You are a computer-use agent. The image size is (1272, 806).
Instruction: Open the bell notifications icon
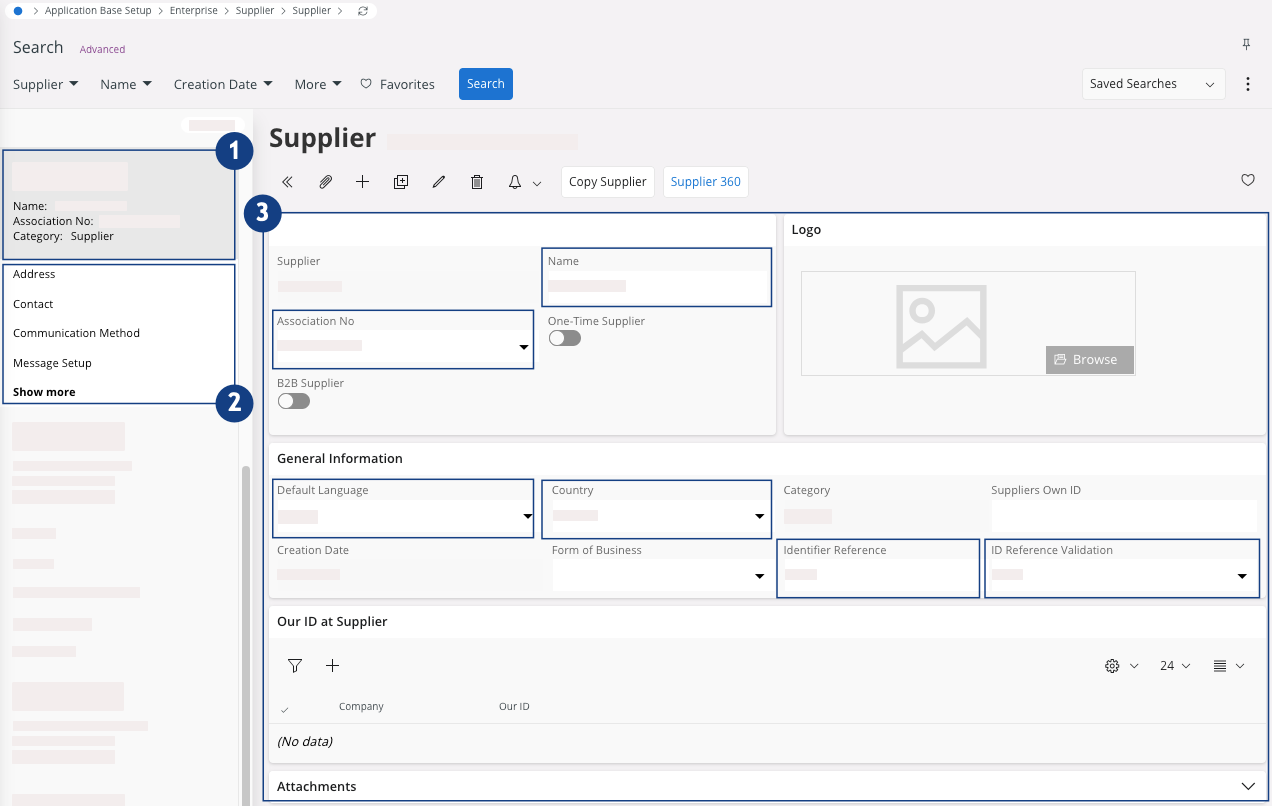tap(515, 182)
